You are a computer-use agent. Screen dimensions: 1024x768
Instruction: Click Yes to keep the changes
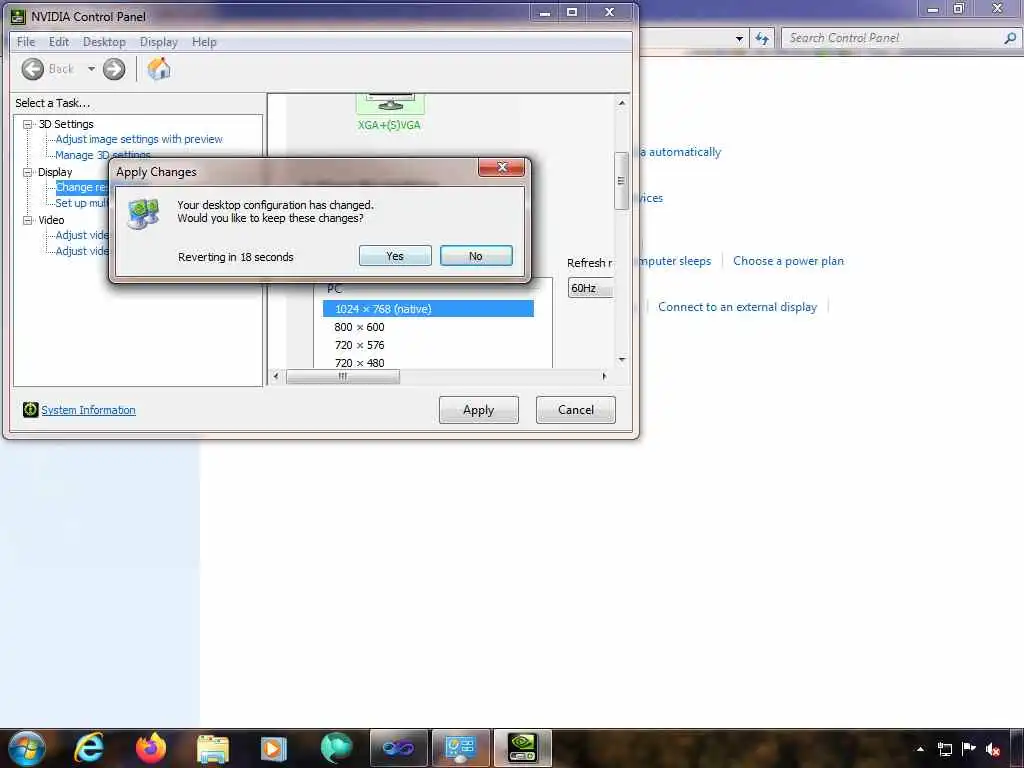click(x=395, y=256)
